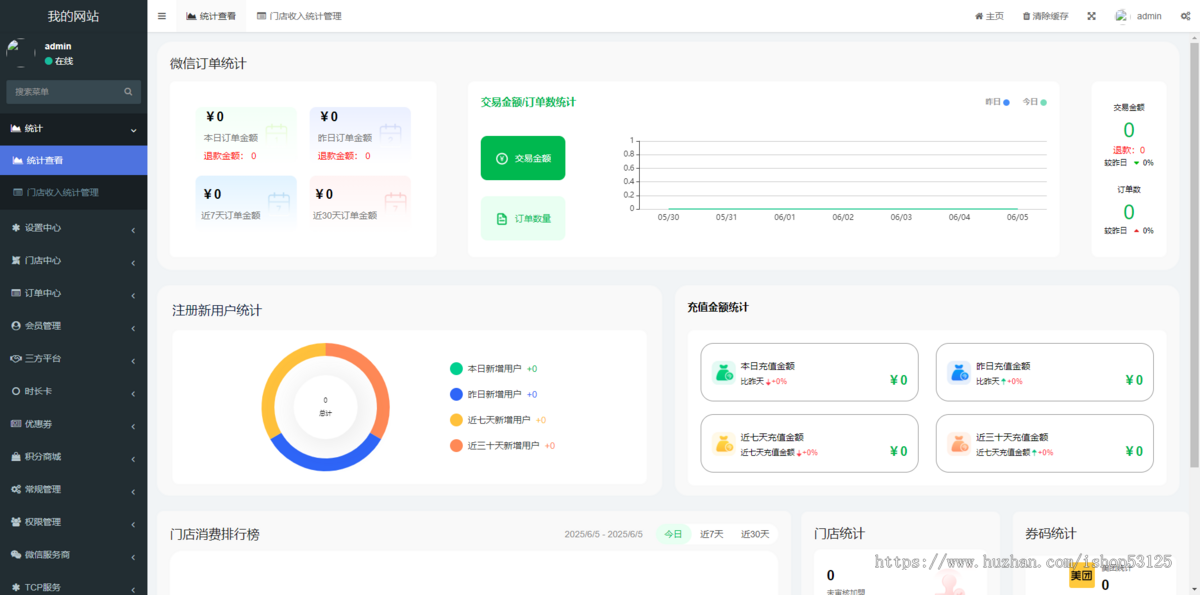1200x595 pixels.
Task: Expand the 订单中心 sidebar menu
Action: click(73, 293)
